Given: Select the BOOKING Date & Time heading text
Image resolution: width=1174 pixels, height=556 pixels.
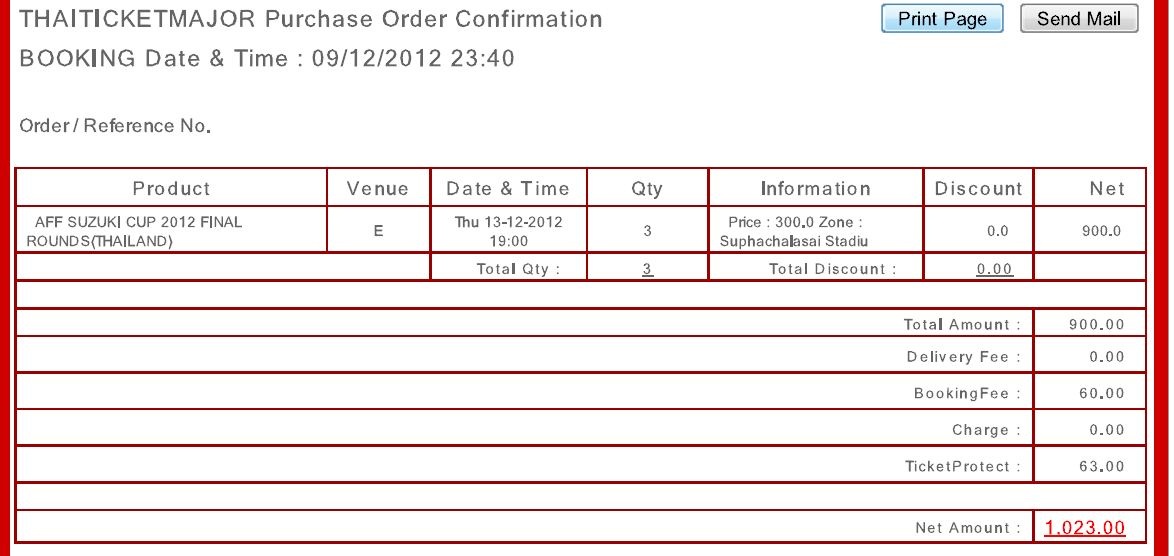Looking at the screenshot, I should [x=267, y=58].
